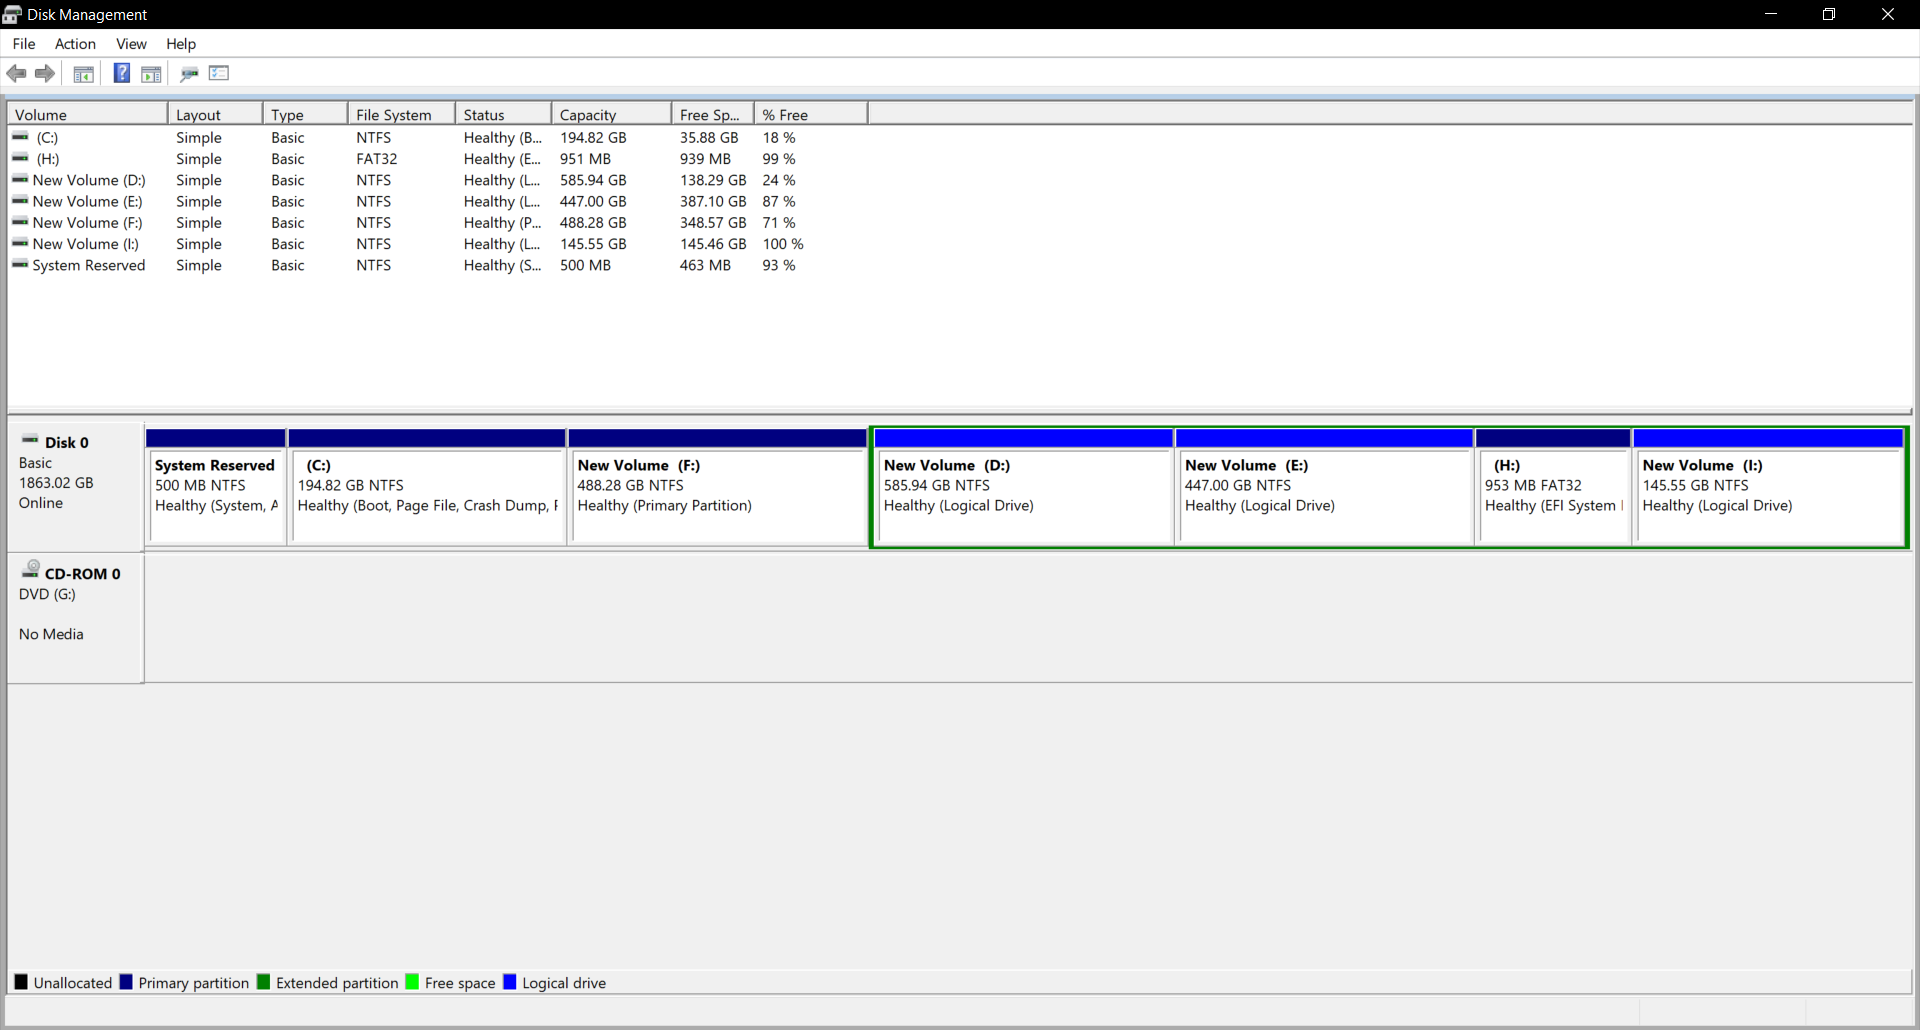Select New Volume (D:) in the volume list
Screen dimensions: 1920x1030
click(89, 180)
